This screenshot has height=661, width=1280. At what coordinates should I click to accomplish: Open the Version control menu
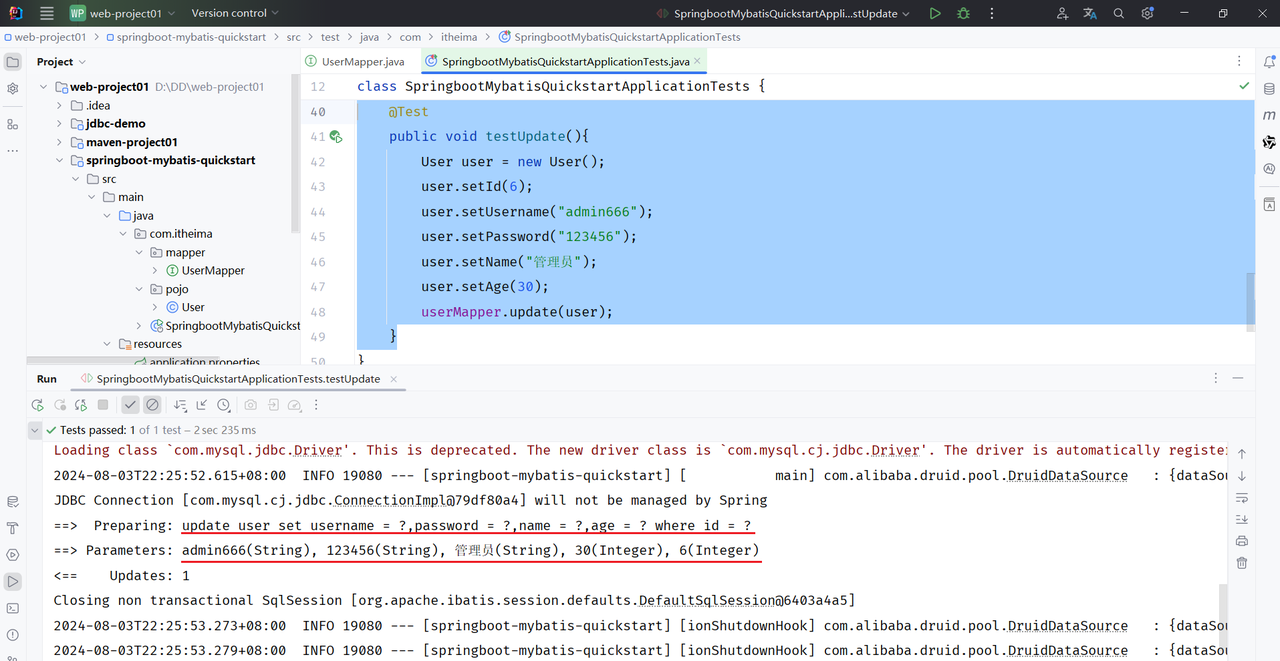click(x=235, y=14)
